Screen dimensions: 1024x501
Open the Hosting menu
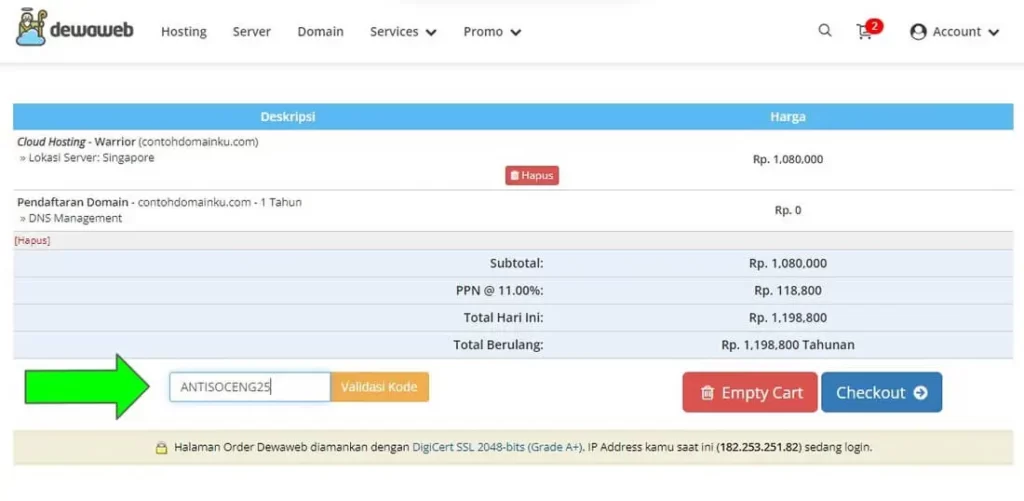tap(184, 31)
